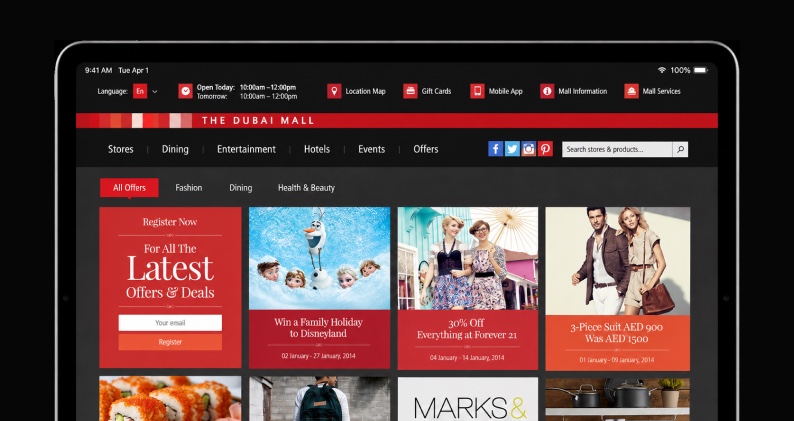This screenshot has height=421, width=794.
Task: Open the Twitter social icon
Action: coord(512,149)
